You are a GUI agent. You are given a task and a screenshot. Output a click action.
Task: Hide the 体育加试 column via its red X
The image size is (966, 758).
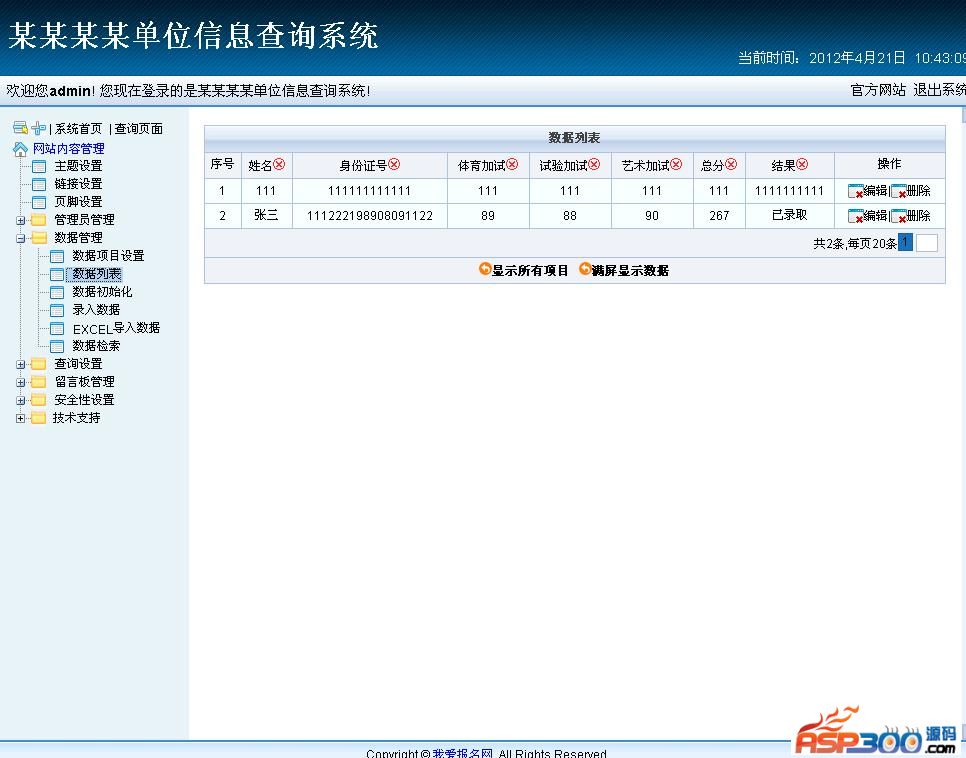tap(513, 165)
